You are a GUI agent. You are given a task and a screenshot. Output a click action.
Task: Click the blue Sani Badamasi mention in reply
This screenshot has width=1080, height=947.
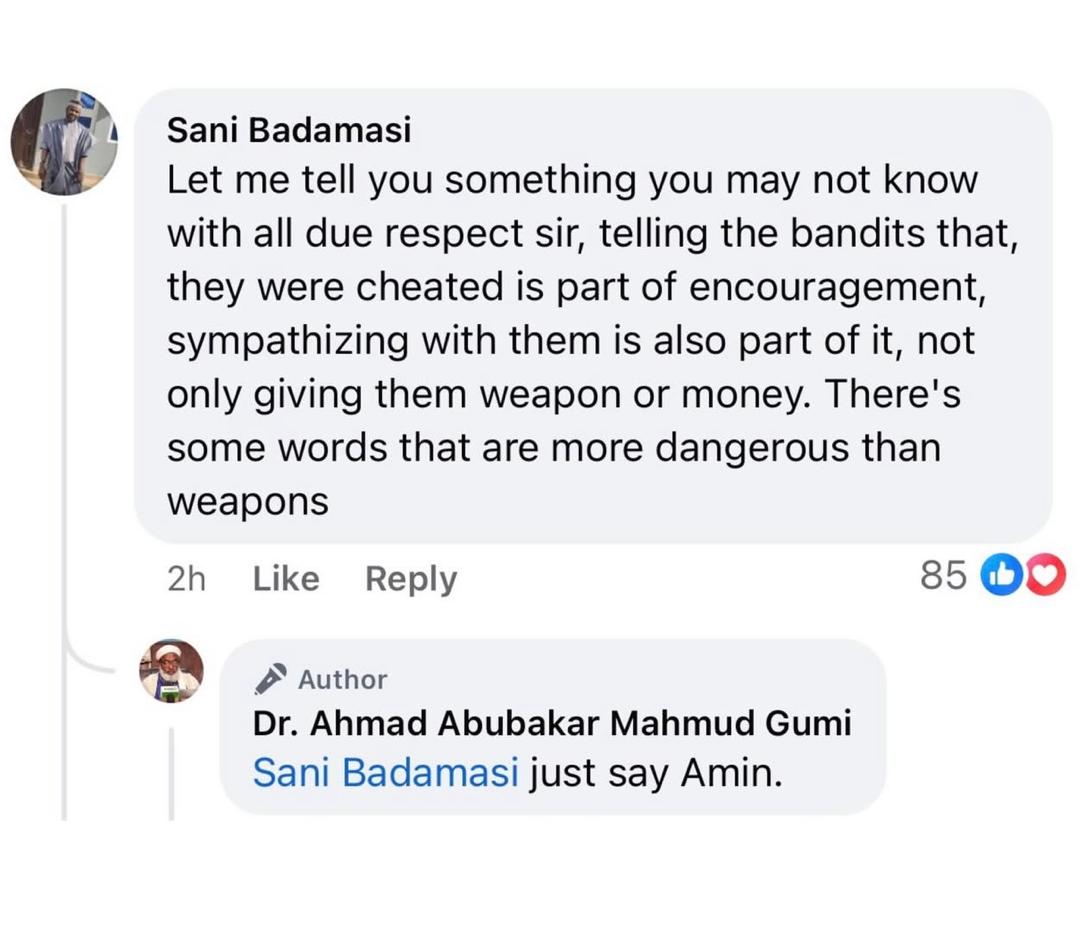pyautogui.click(x=386, y=773)
